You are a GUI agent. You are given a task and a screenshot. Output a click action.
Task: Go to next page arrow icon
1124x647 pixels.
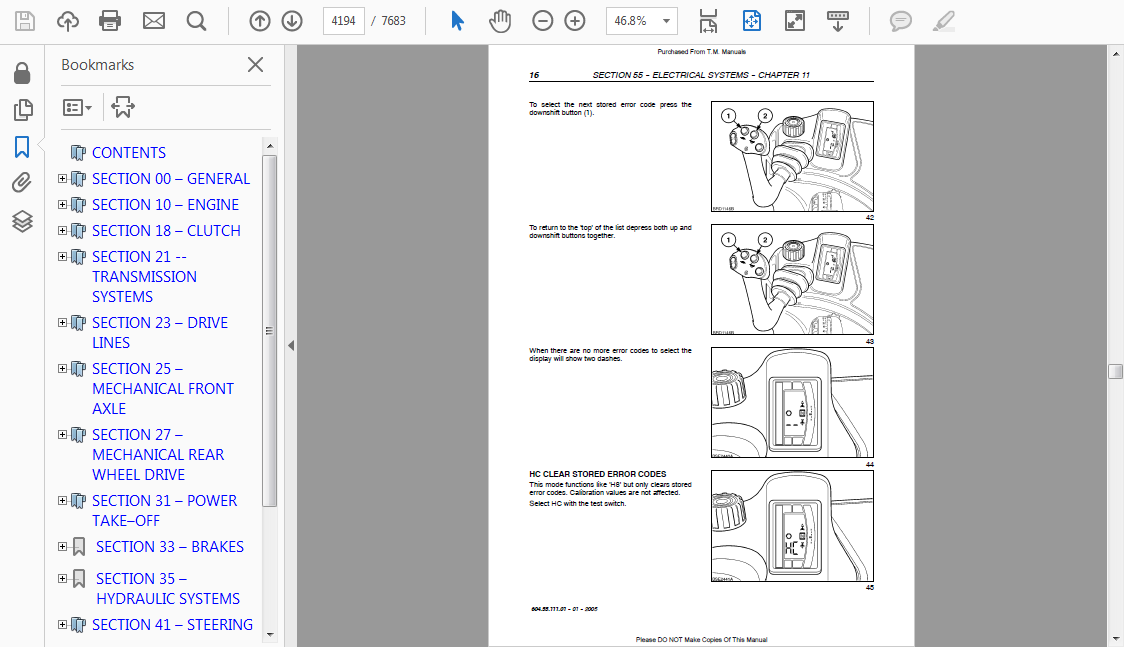tap(292, 21)
